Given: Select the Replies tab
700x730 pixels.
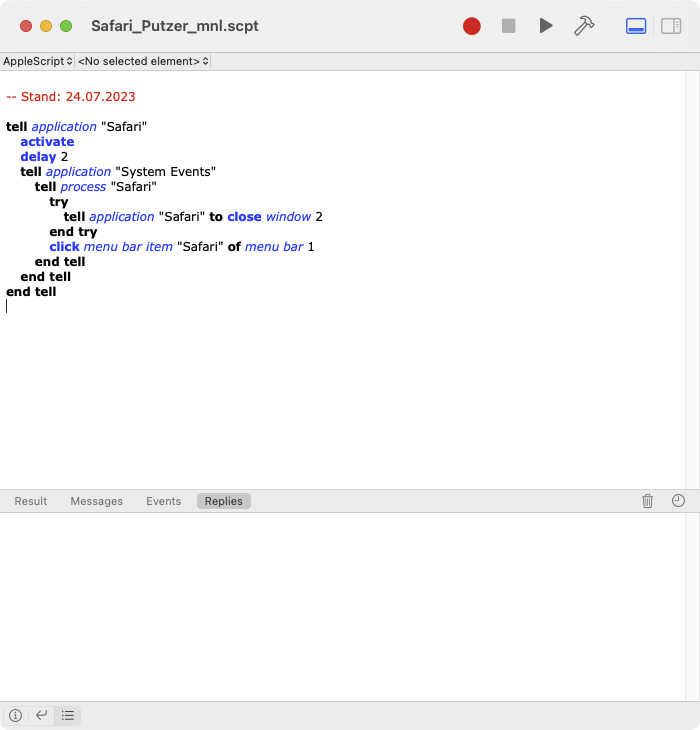Looking at the screenshot, I should 224,501.
